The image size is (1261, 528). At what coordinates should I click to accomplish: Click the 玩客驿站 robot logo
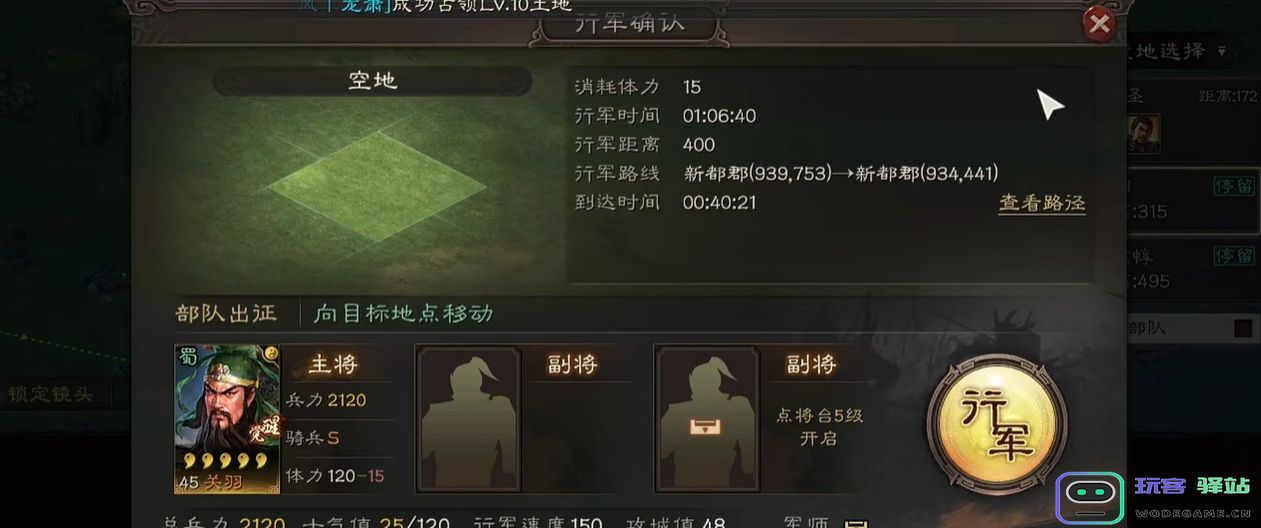pos(1092,497)
